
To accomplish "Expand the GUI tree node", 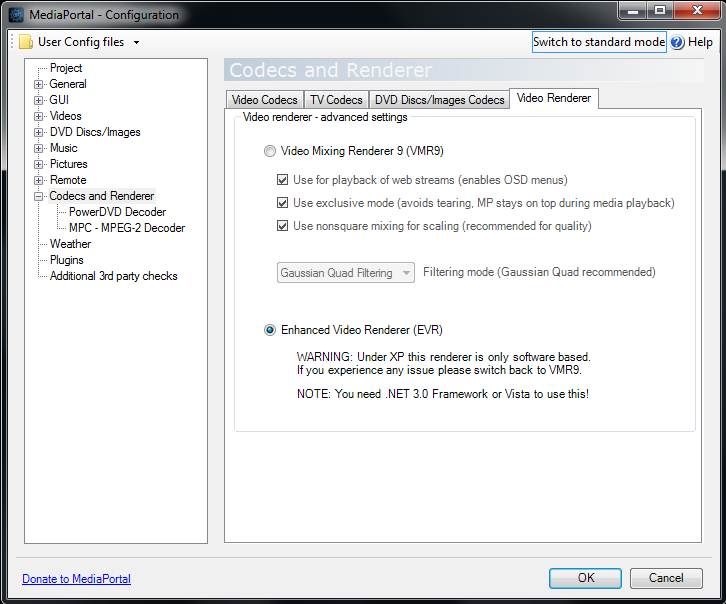I will pos(38,100).
